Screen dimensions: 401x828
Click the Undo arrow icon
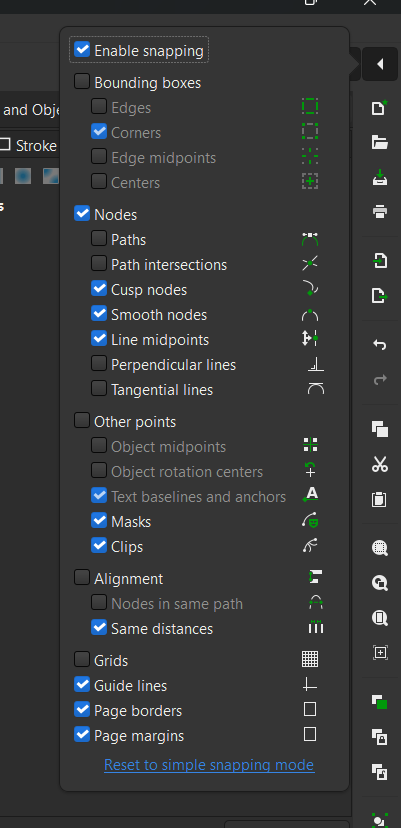(379, 345)
